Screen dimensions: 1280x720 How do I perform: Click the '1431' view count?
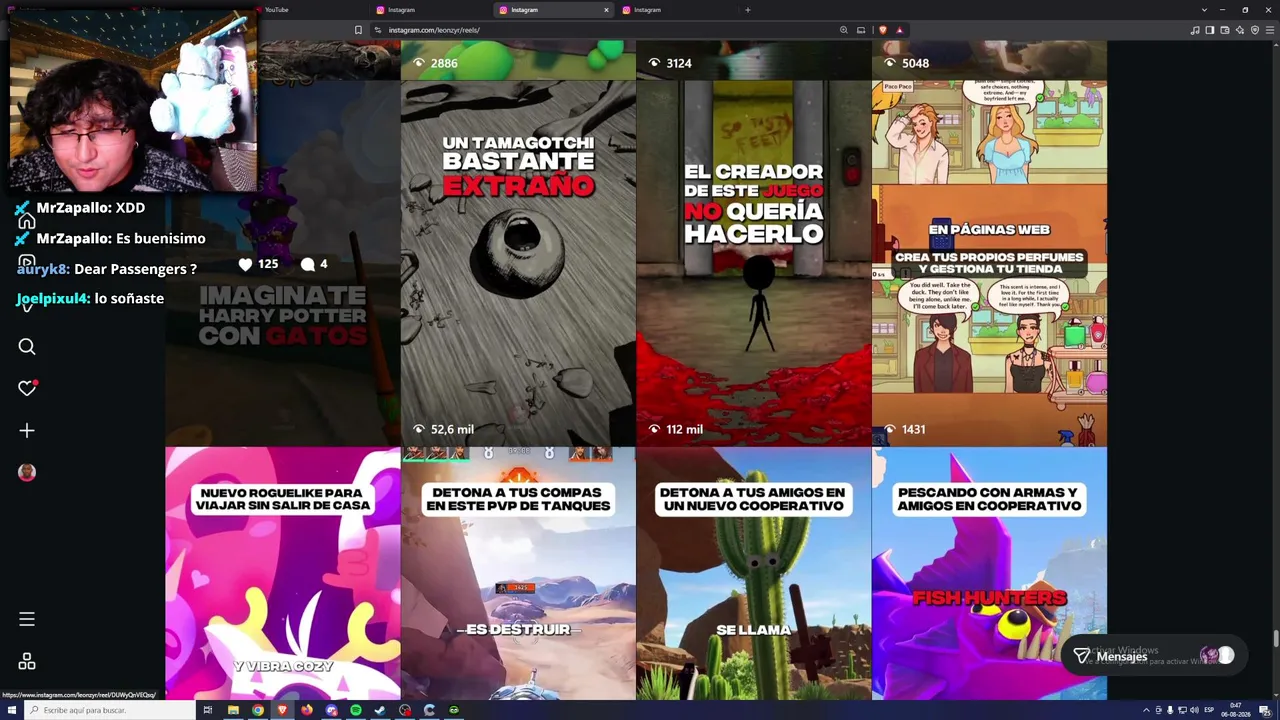pyautogui.click(x=913, y=429)
